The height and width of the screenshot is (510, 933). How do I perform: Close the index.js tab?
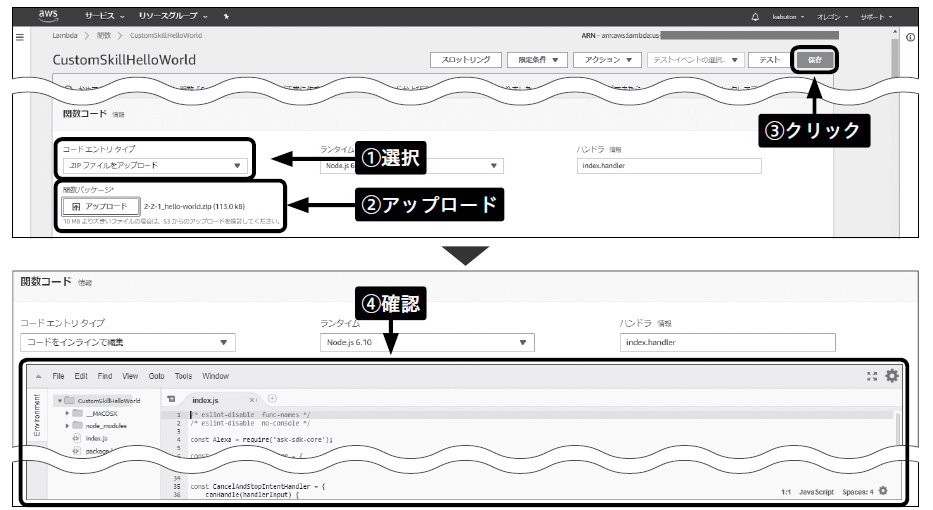pyautogui.click(x=252, y=400)
